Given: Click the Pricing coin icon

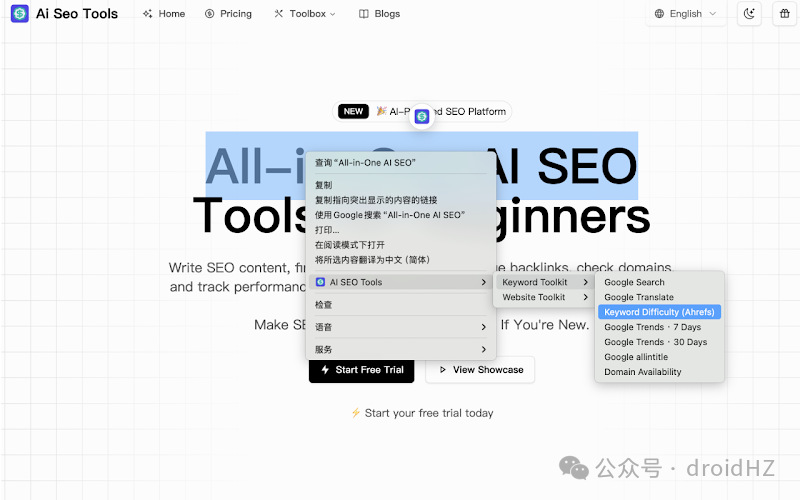Looking at the screenshot, I should click(209, 14).
